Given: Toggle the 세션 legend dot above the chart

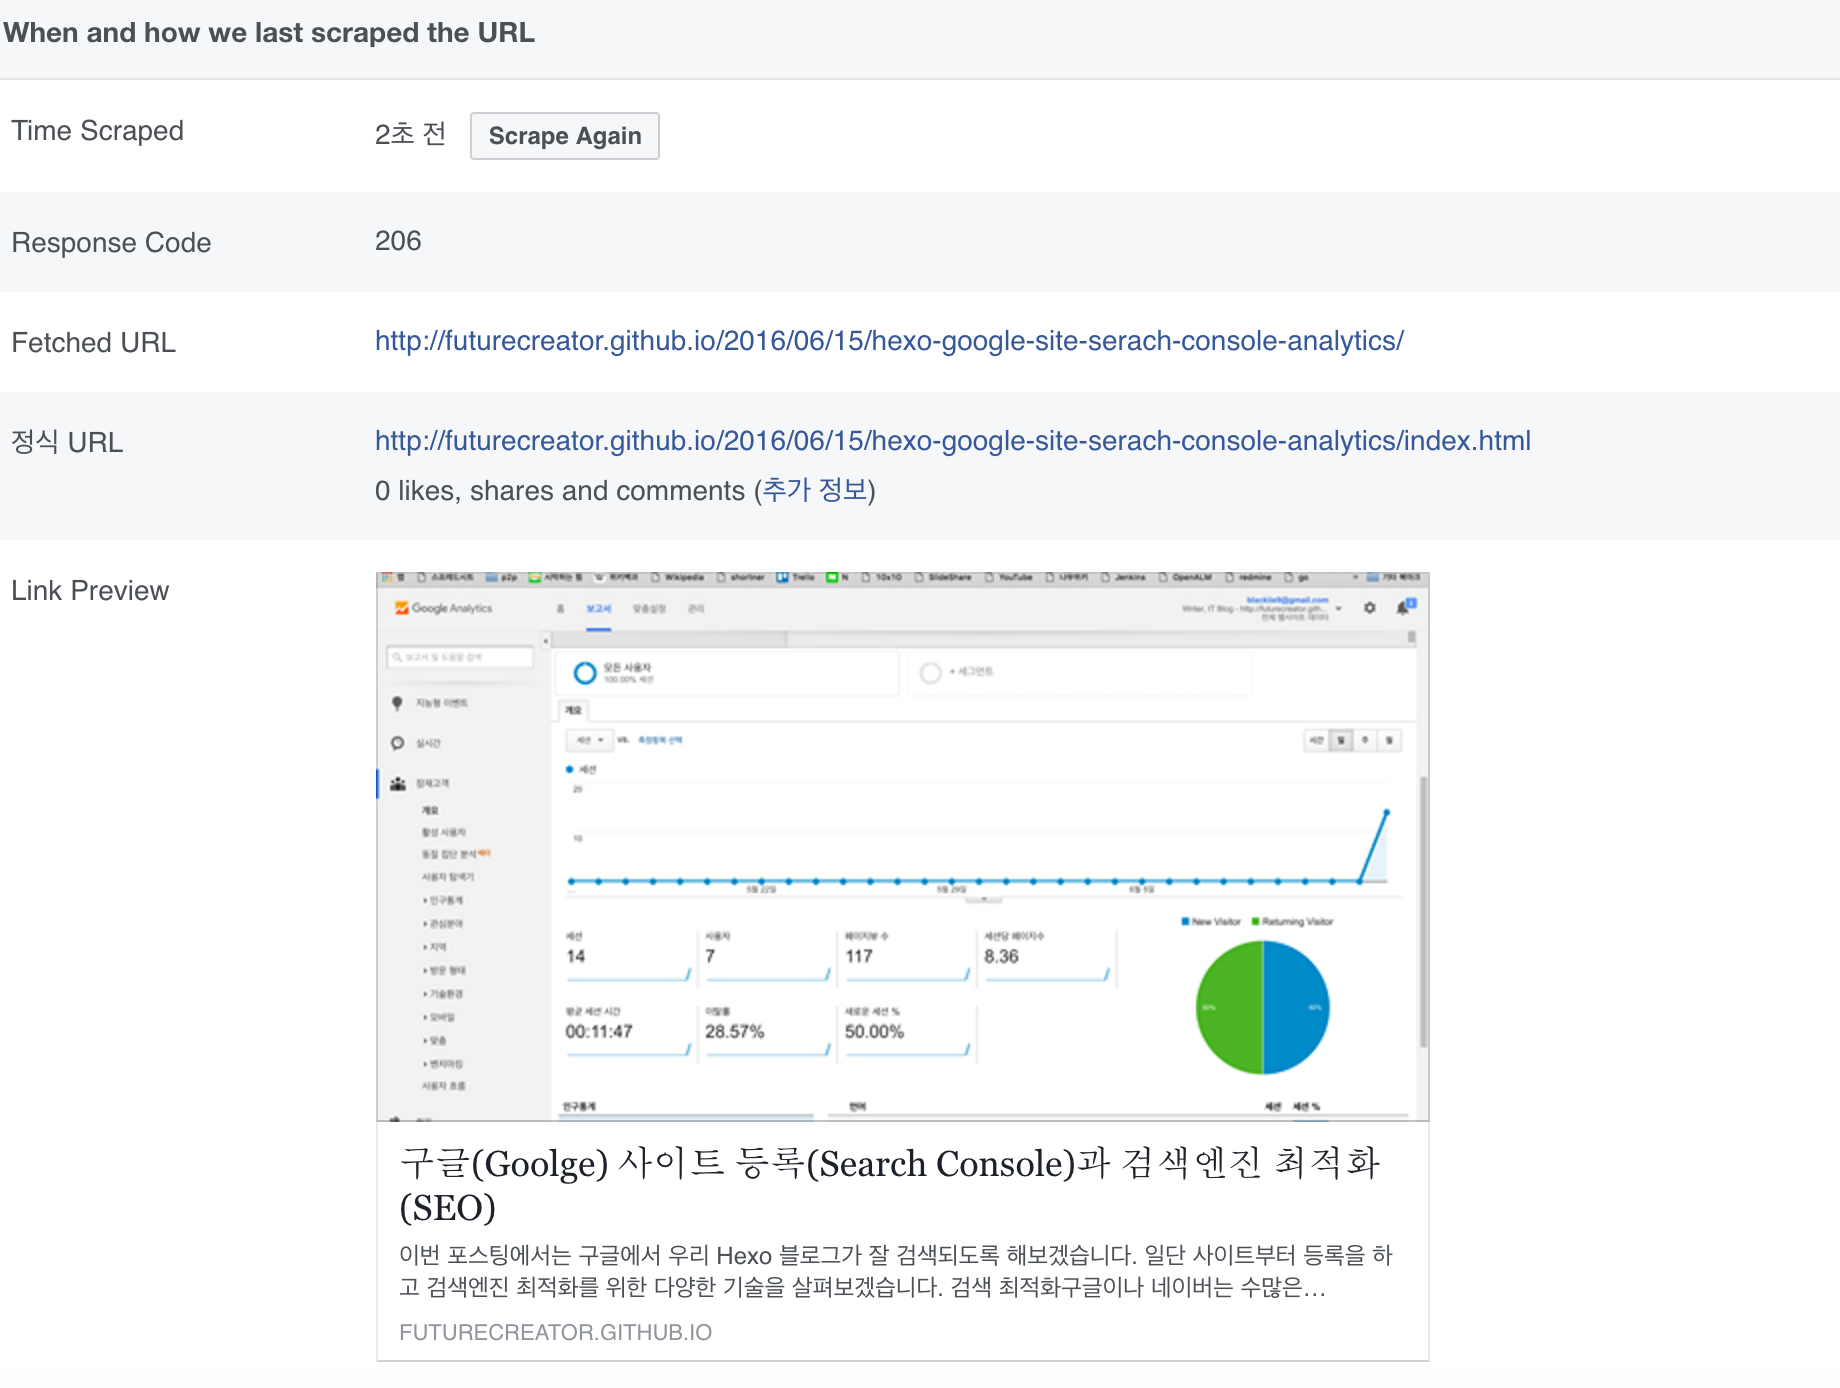Looking at the screenshot, I should 570,768.
